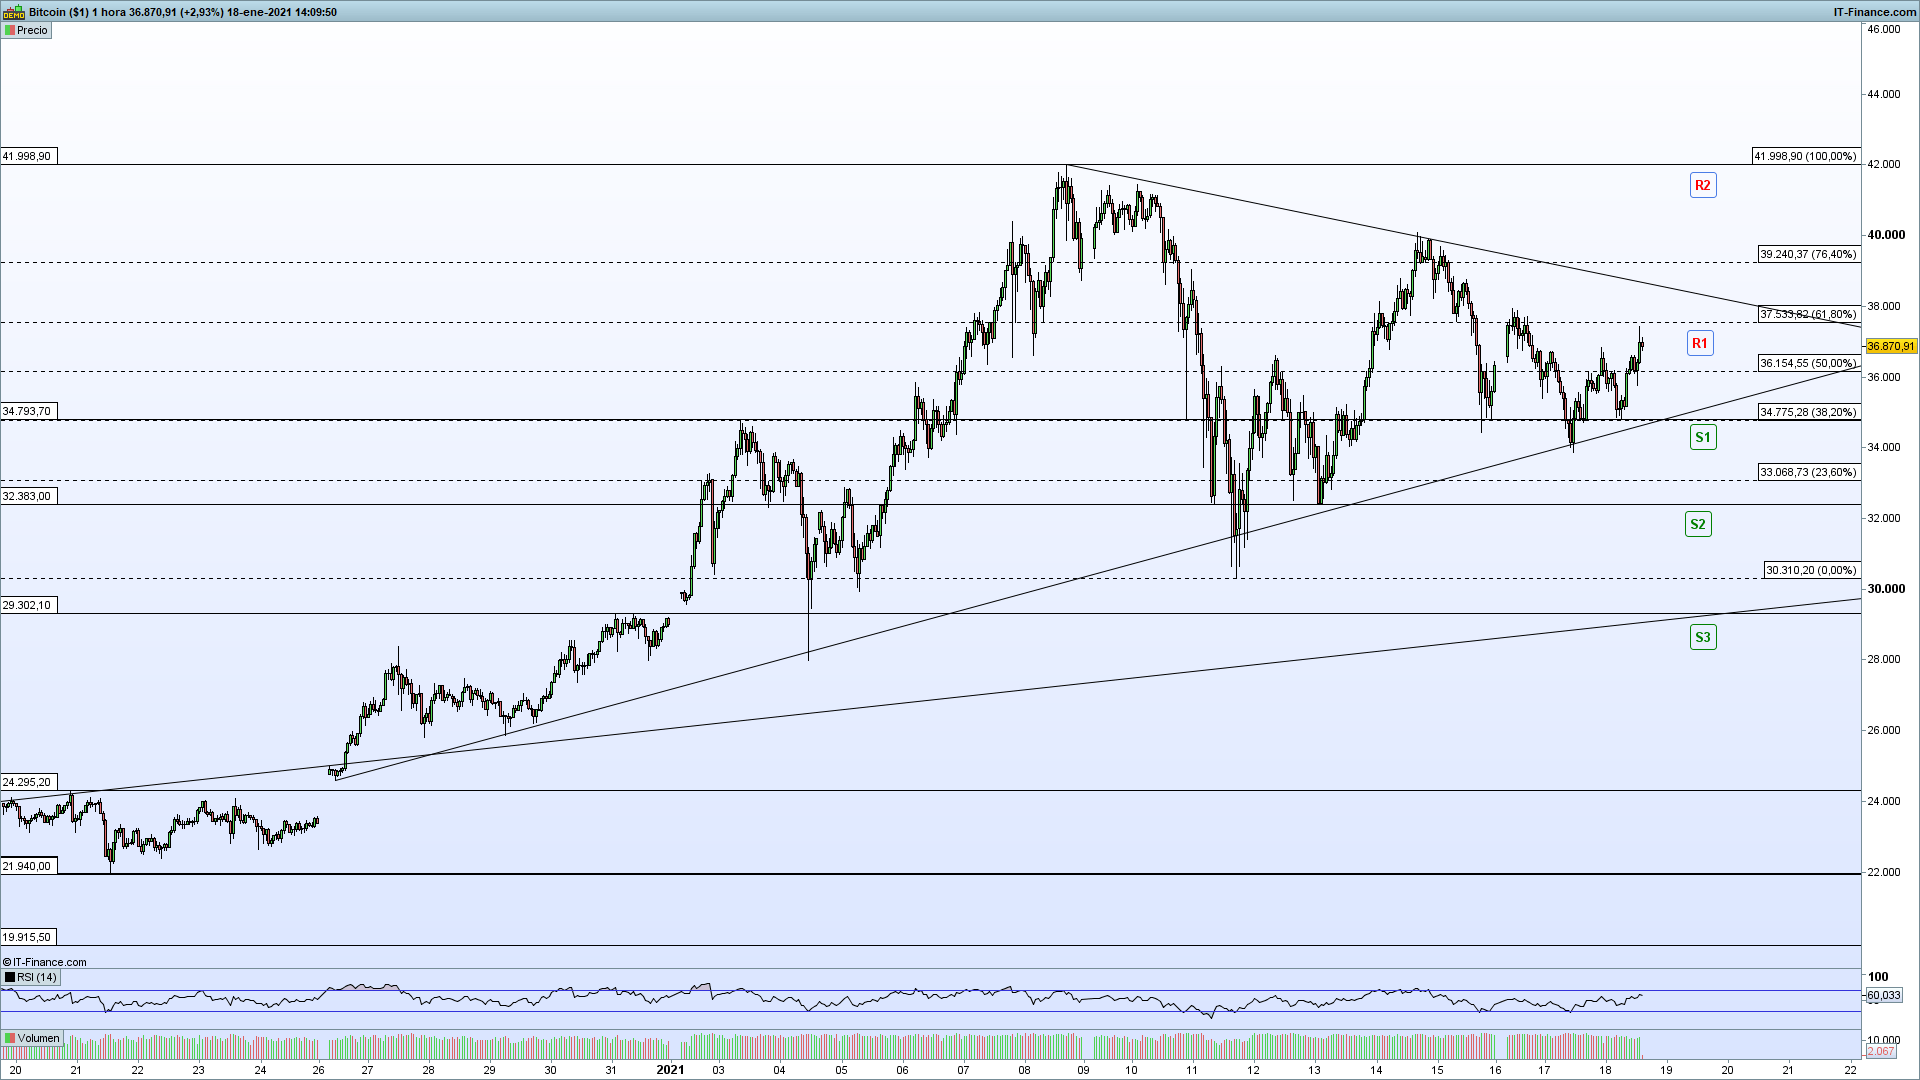The width and height of the screenshot is (1920, 1080).
Task: Click the horizontal line label 21.940,00
Action: [27, 866]
